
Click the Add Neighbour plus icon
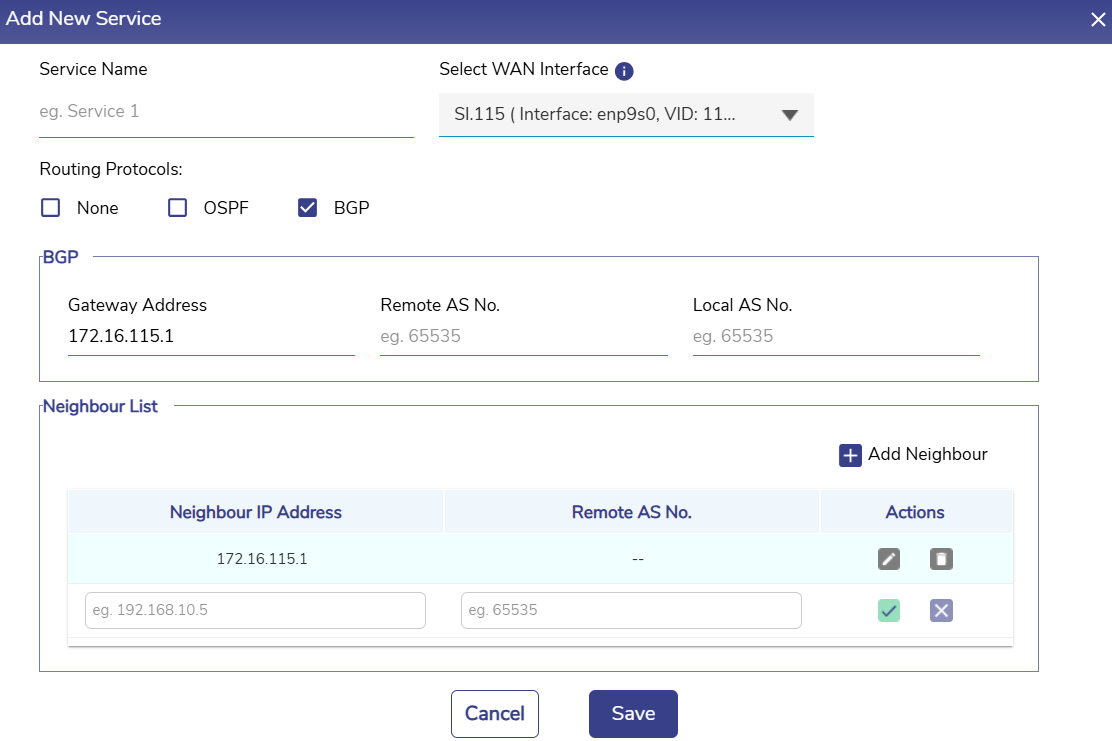click(850, 455)
